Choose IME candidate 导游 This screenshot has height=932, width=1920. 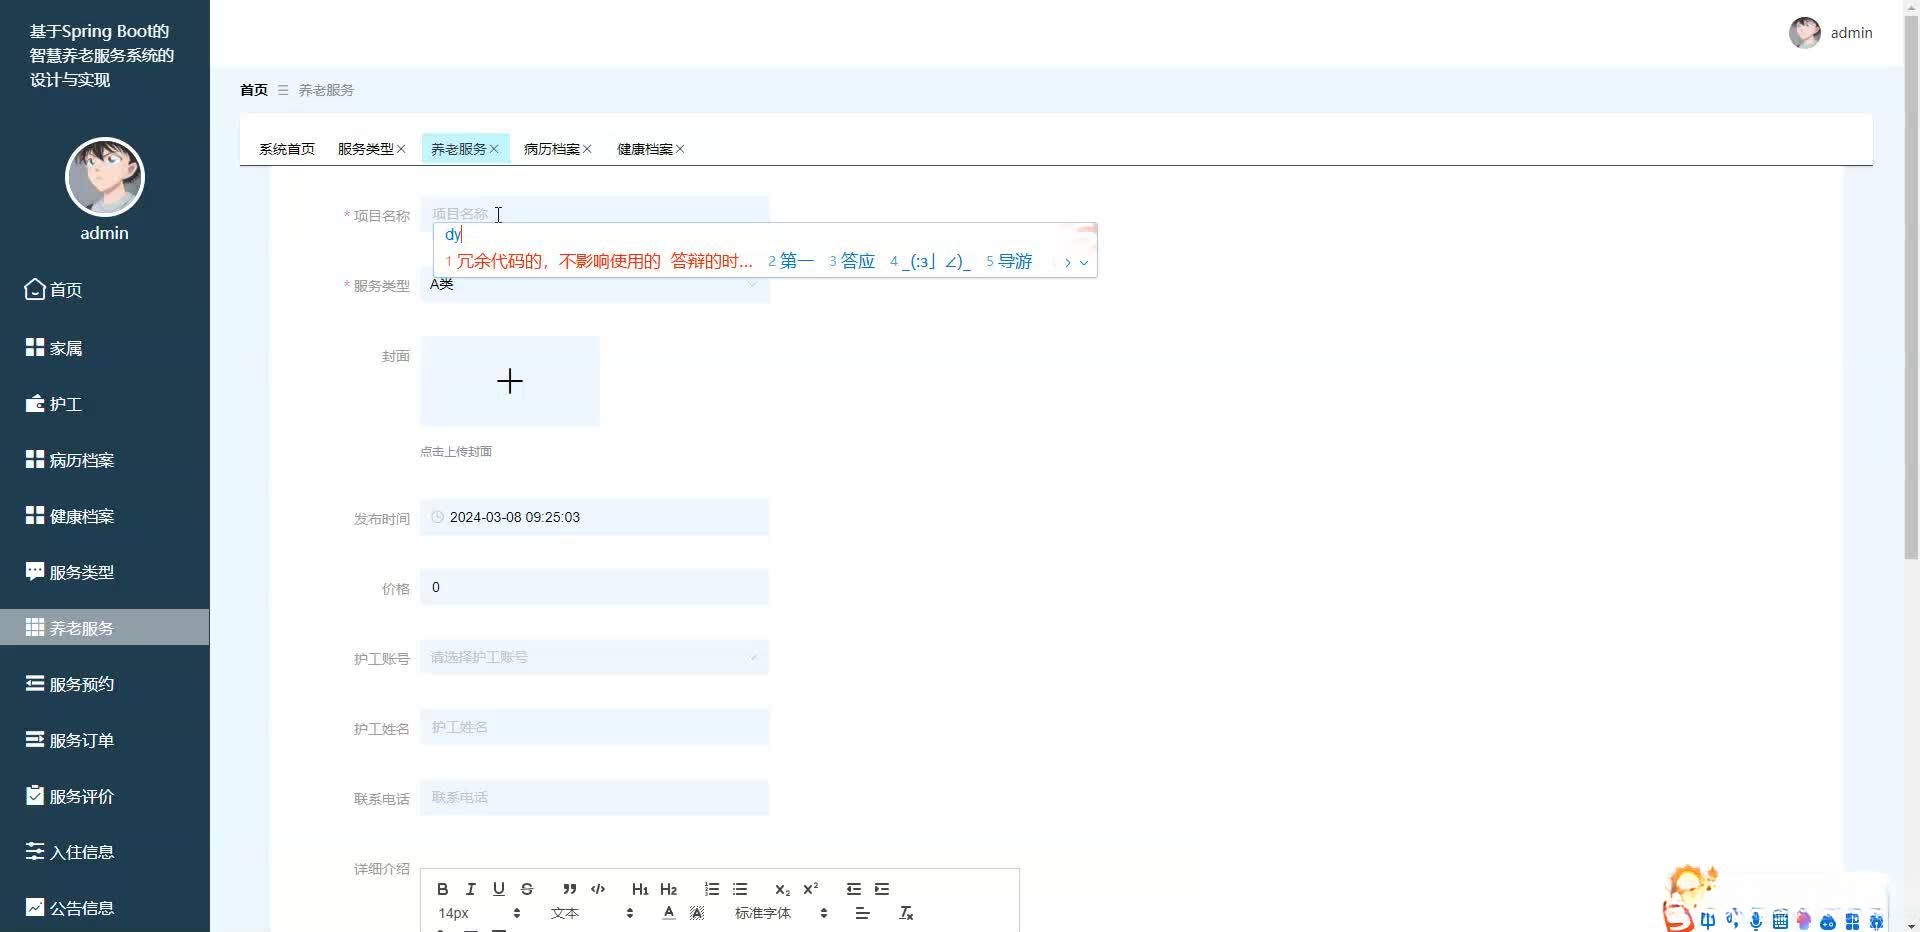(x=1009, y=261)
